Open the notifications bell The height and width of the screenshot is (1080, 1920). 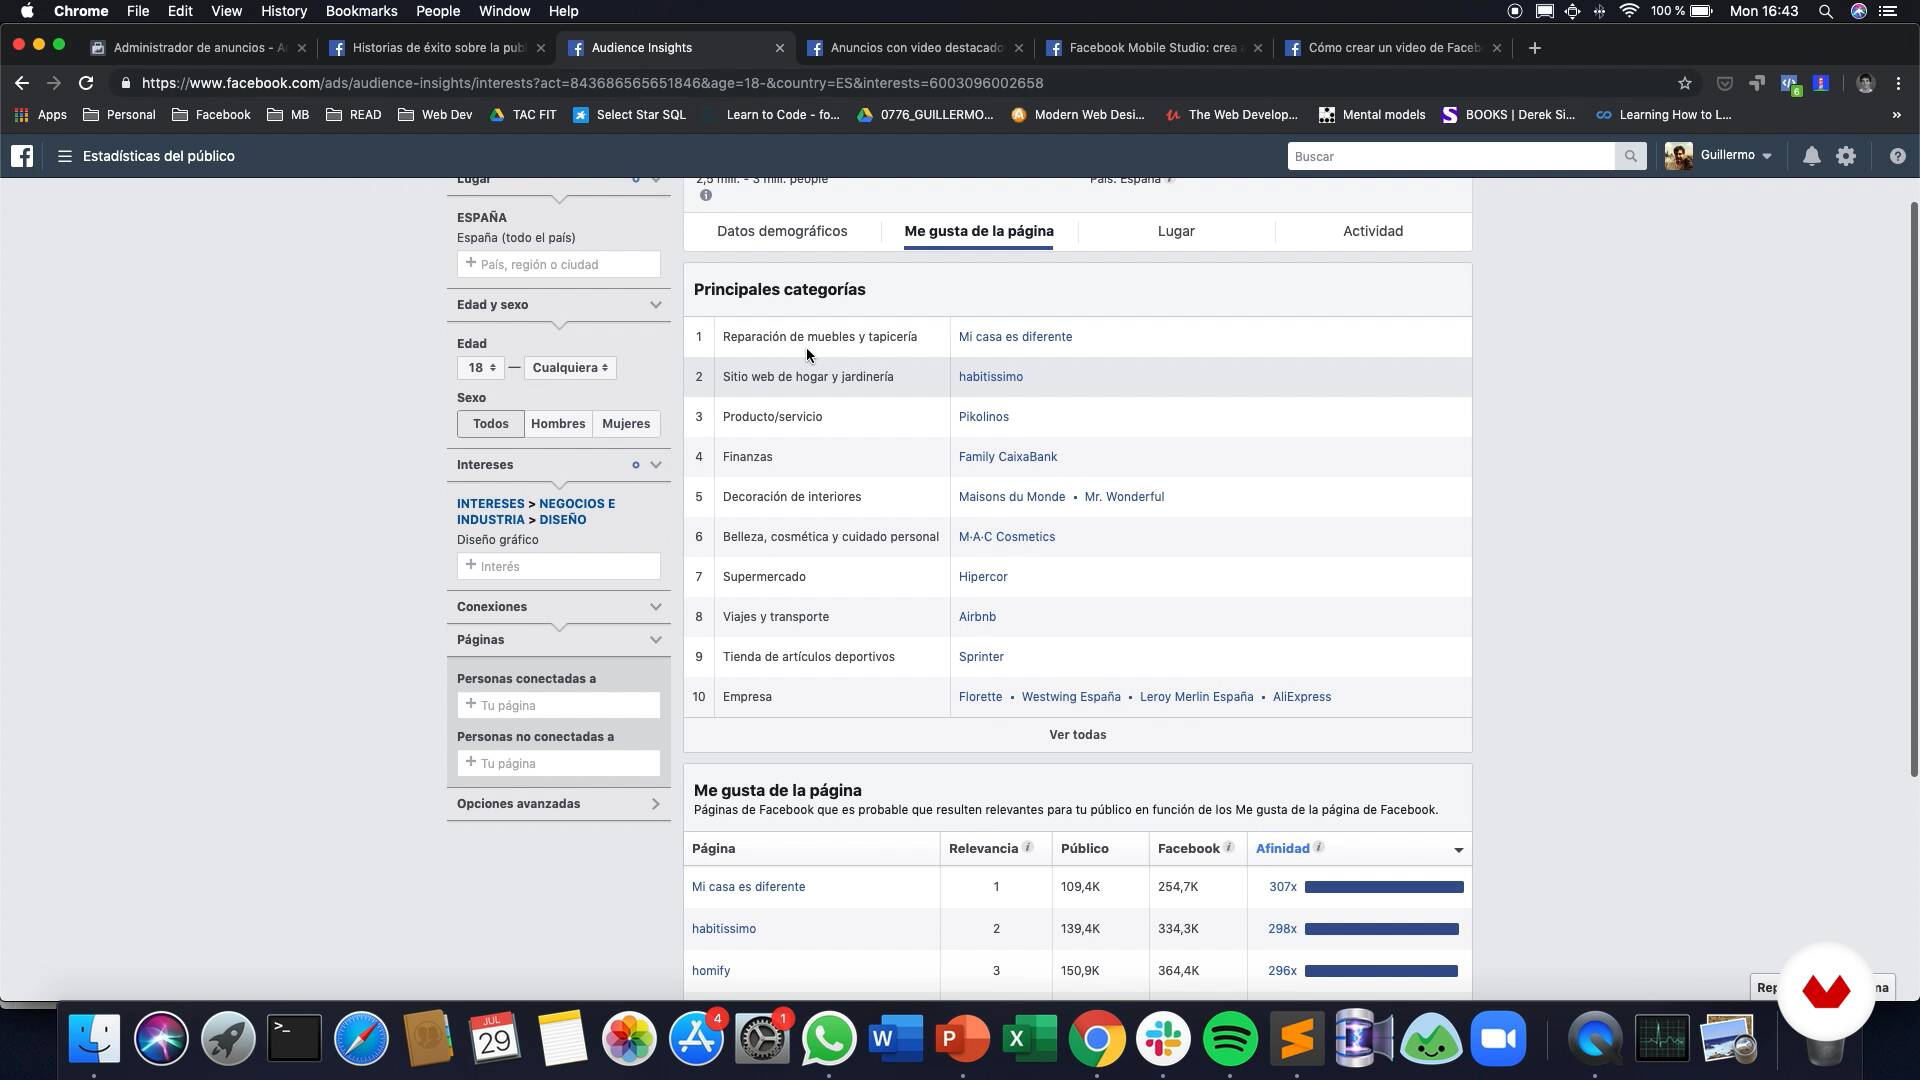tap(1811, 156)
